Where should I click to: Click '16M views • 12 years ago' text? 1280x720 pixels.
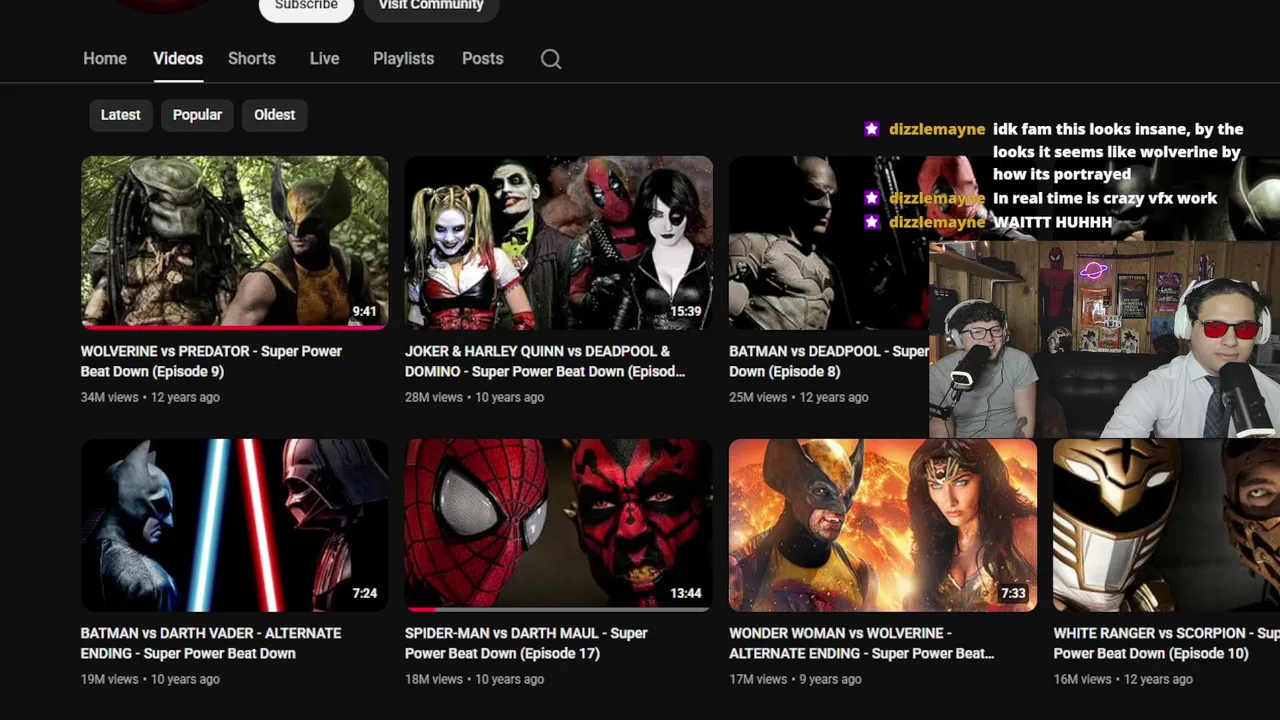1123,679
